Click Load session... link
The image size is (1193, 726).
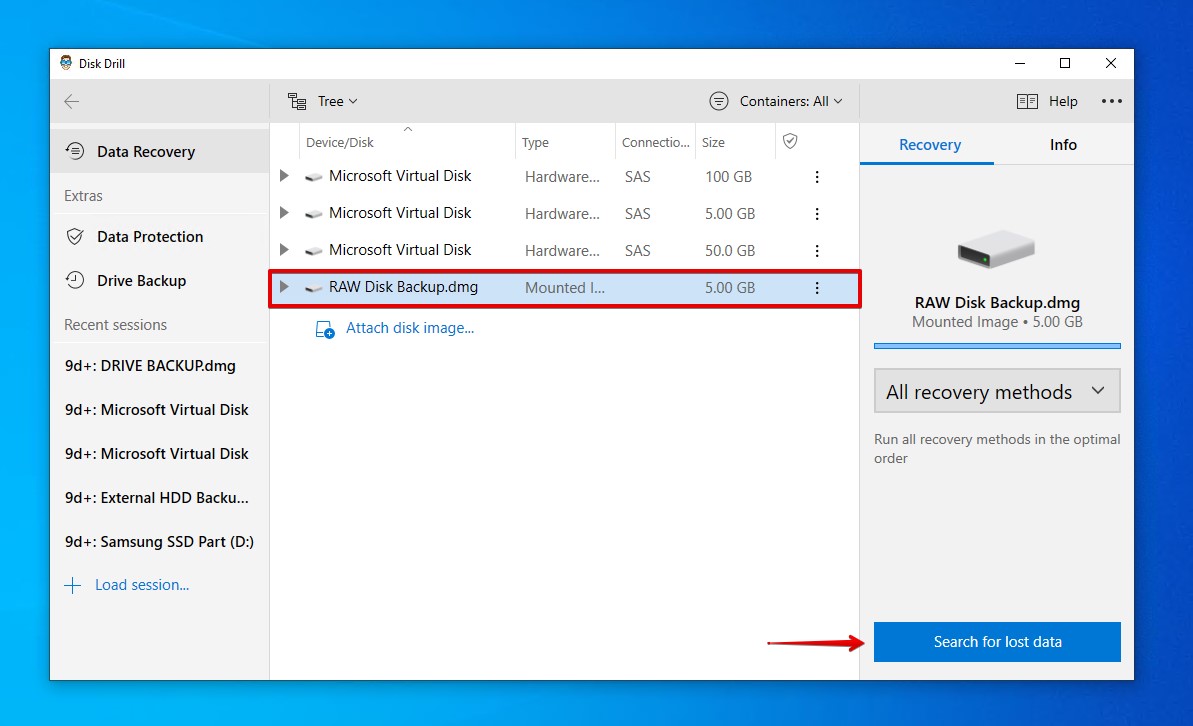point(142,585)
